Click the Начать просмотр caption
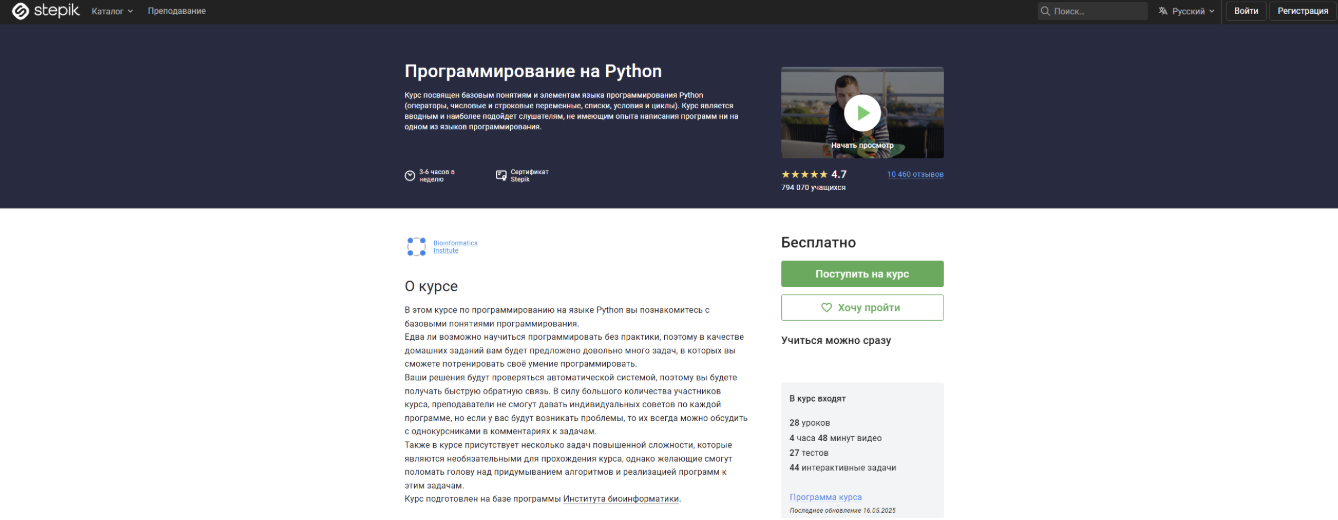The height and width of the screenshot is (520, 1338). pyautogui.click(x=862, y=145)
